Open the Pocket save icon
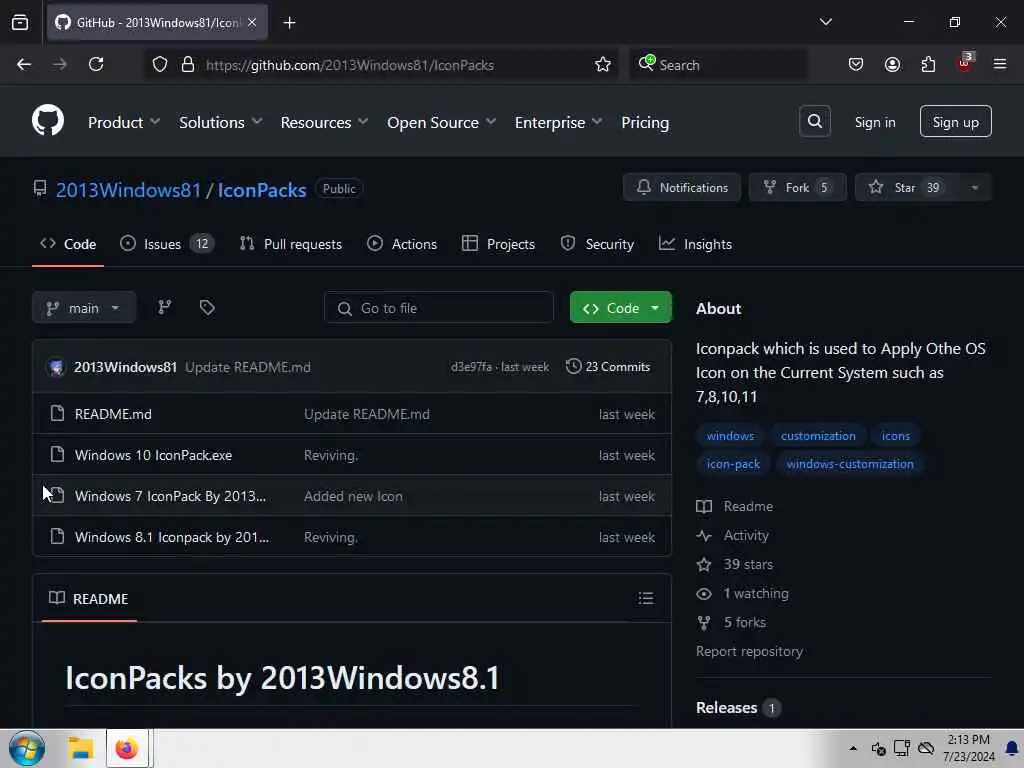 tap(856, 64)
